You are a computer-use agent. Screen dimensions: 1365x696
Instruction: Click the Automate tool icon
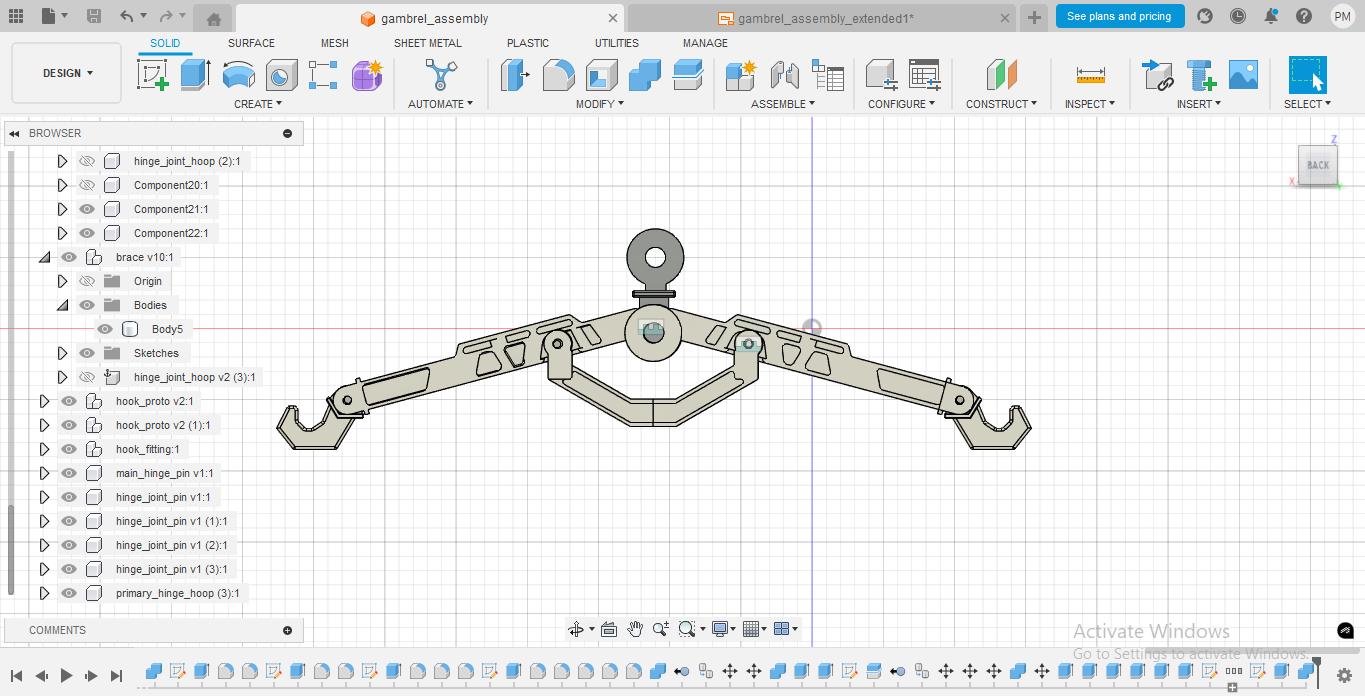click(440, 75)
